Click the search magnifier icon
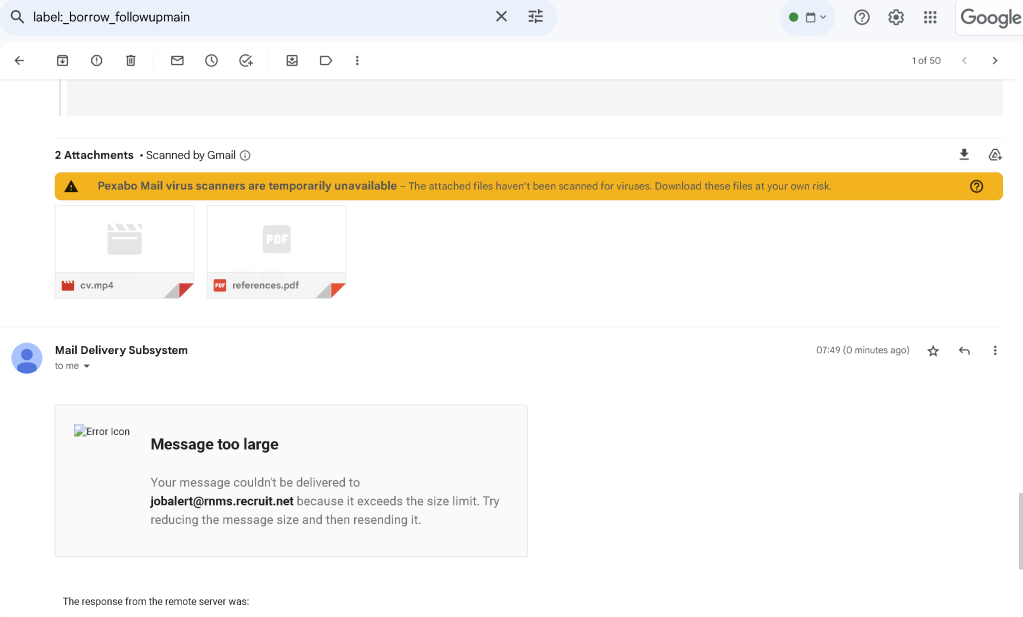 click(18, 17)
